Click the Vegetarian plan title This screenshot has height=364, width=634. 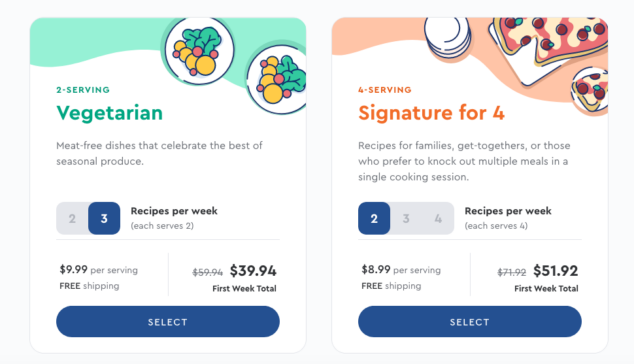click(110, 113)
